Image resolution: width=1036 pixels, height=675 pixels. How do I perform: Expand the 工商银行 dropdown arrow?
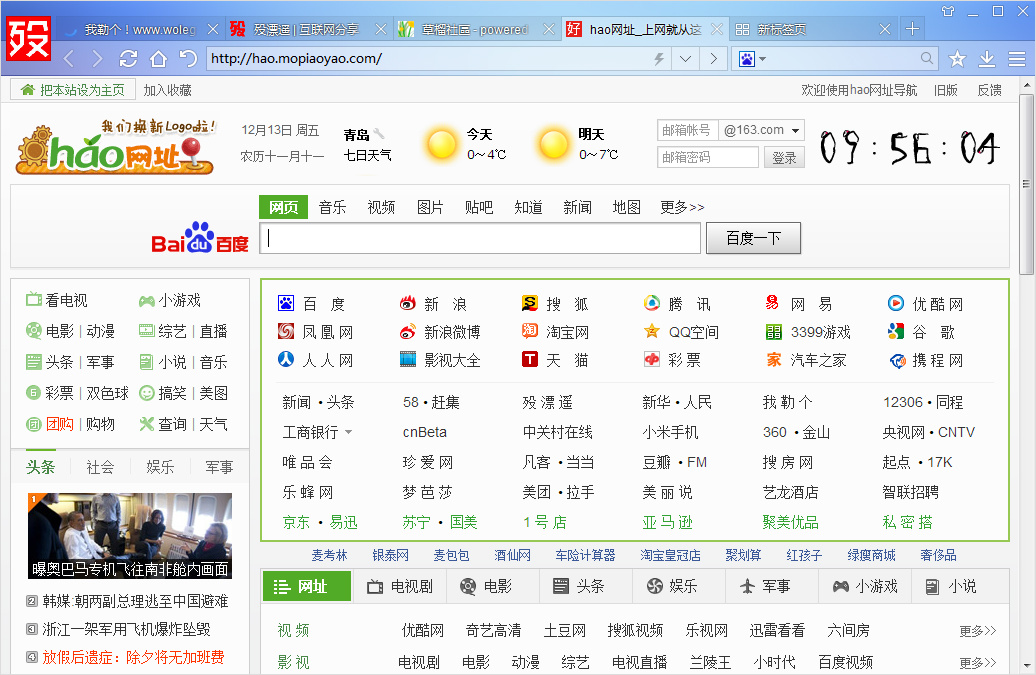coord(348,433)
